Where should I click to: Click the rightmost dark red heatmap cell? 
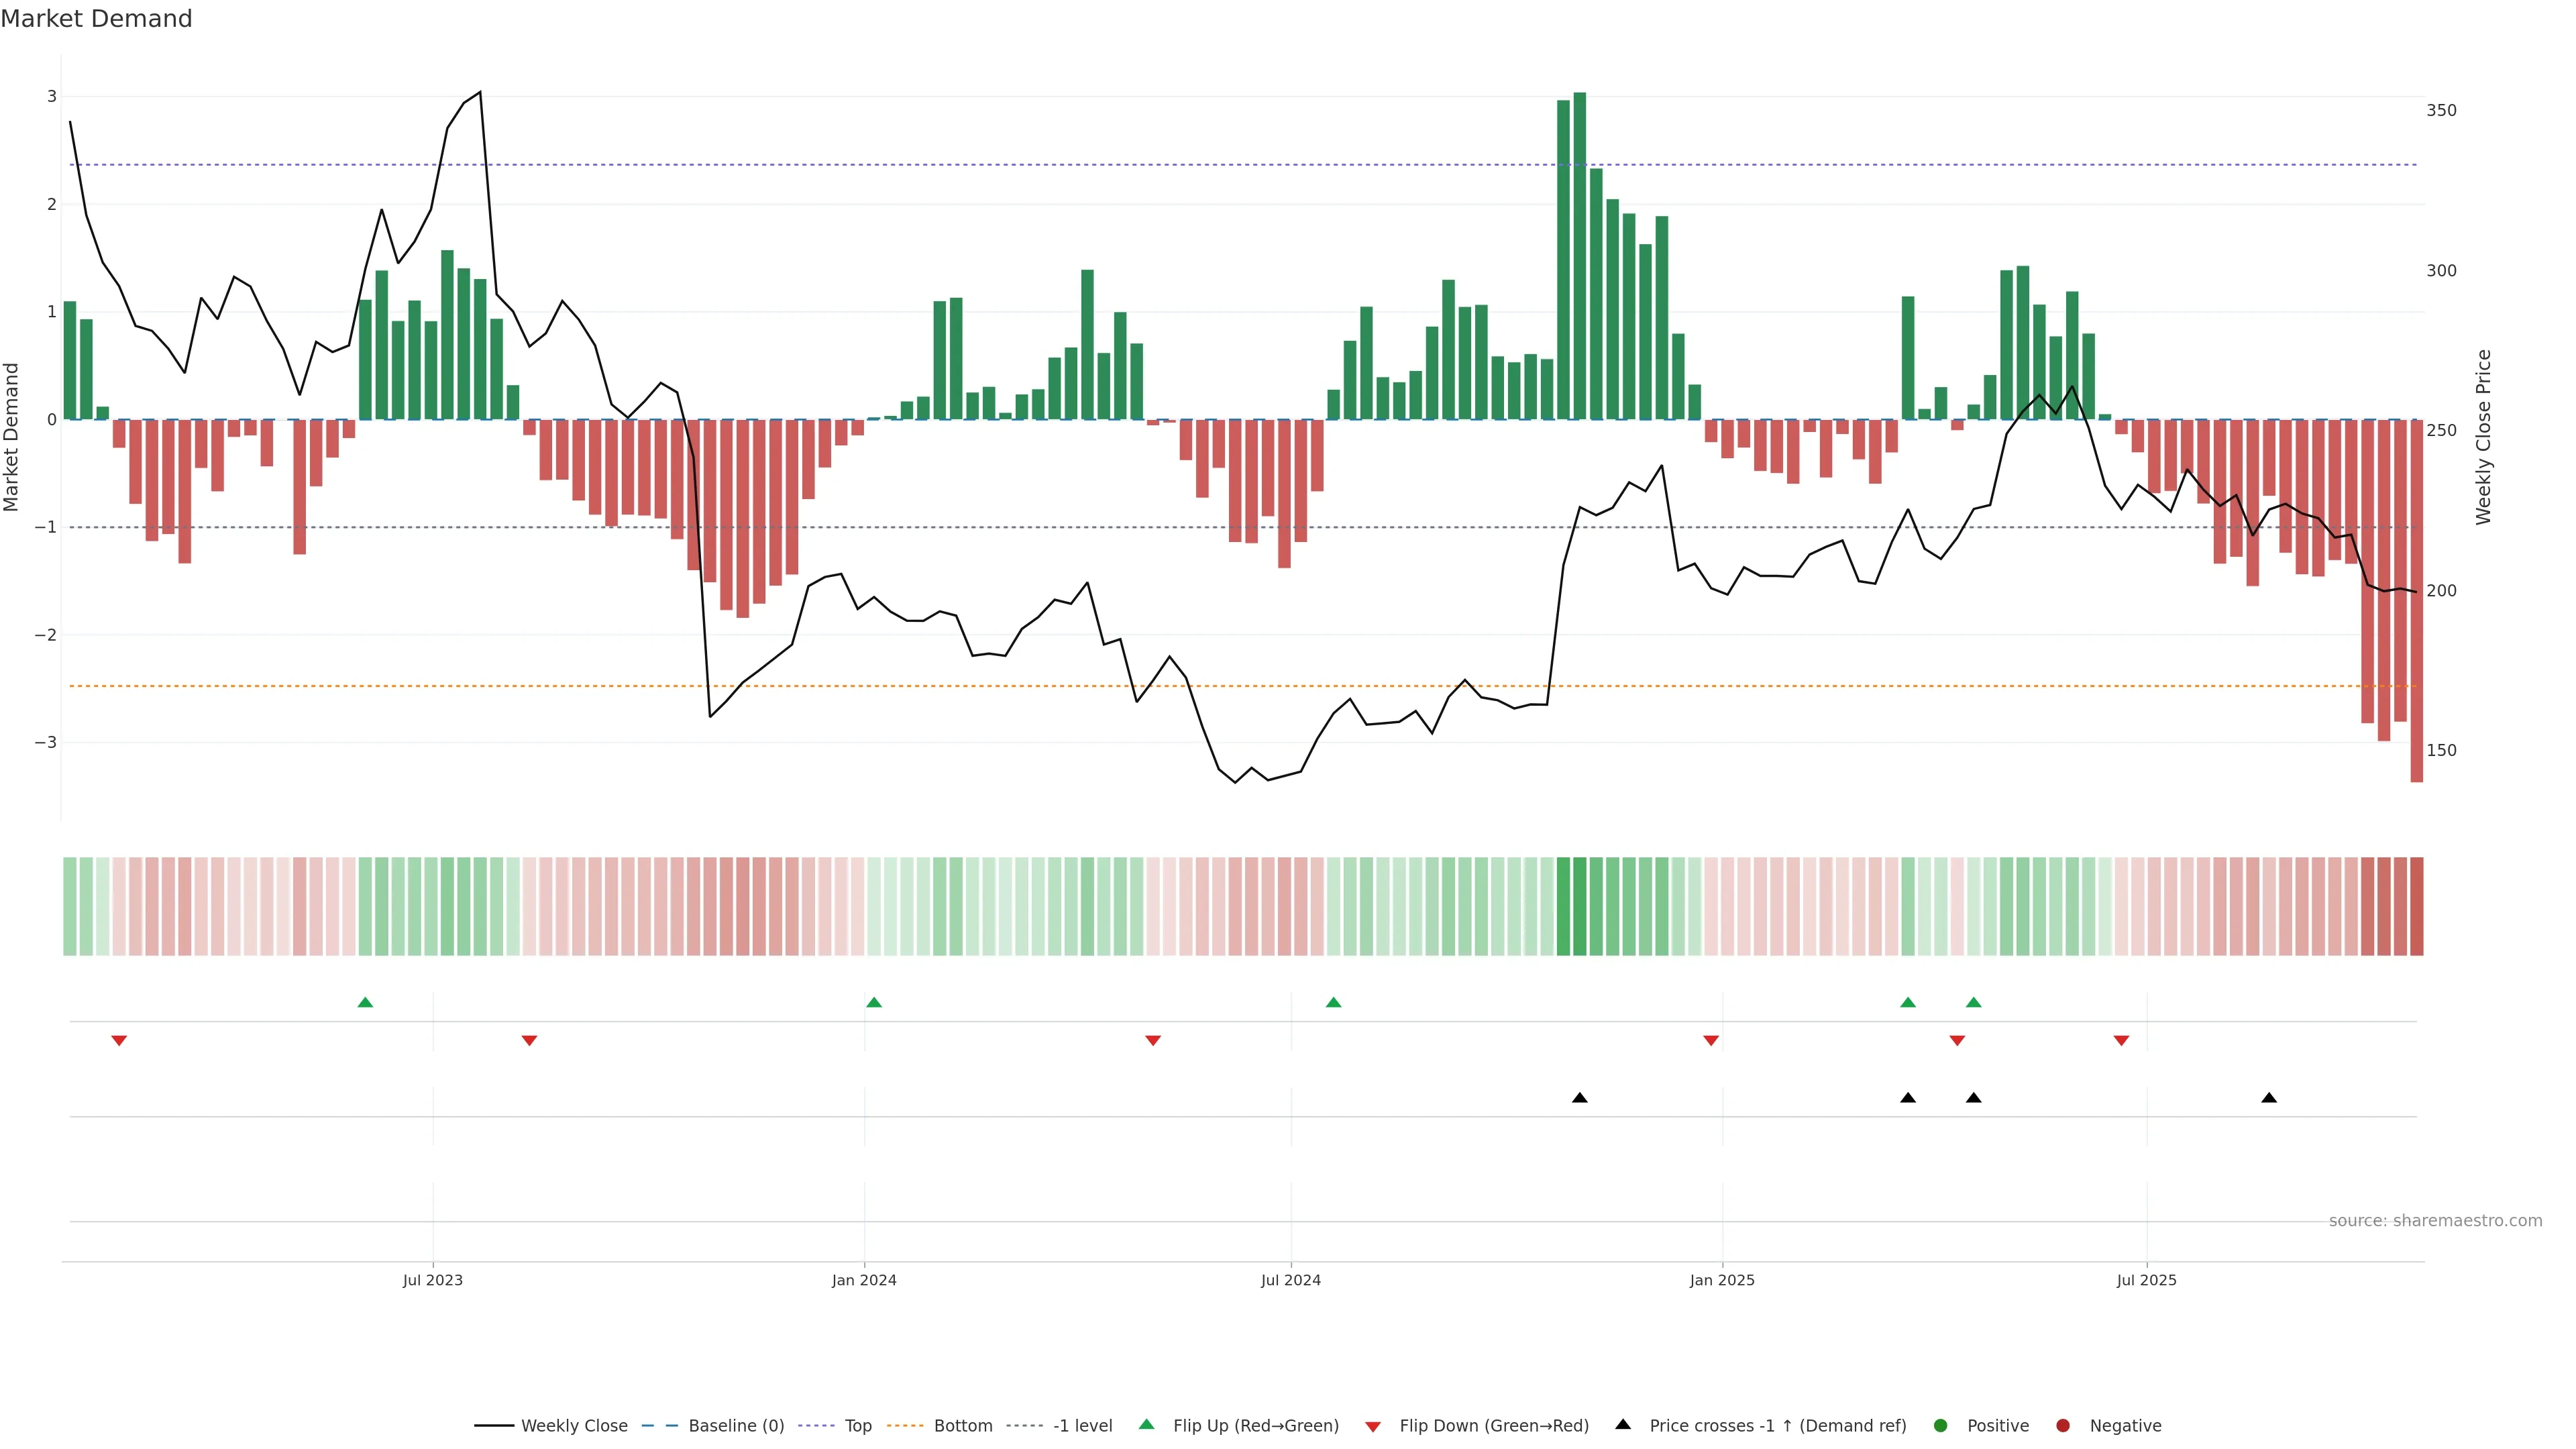(x=2416, y=906)
